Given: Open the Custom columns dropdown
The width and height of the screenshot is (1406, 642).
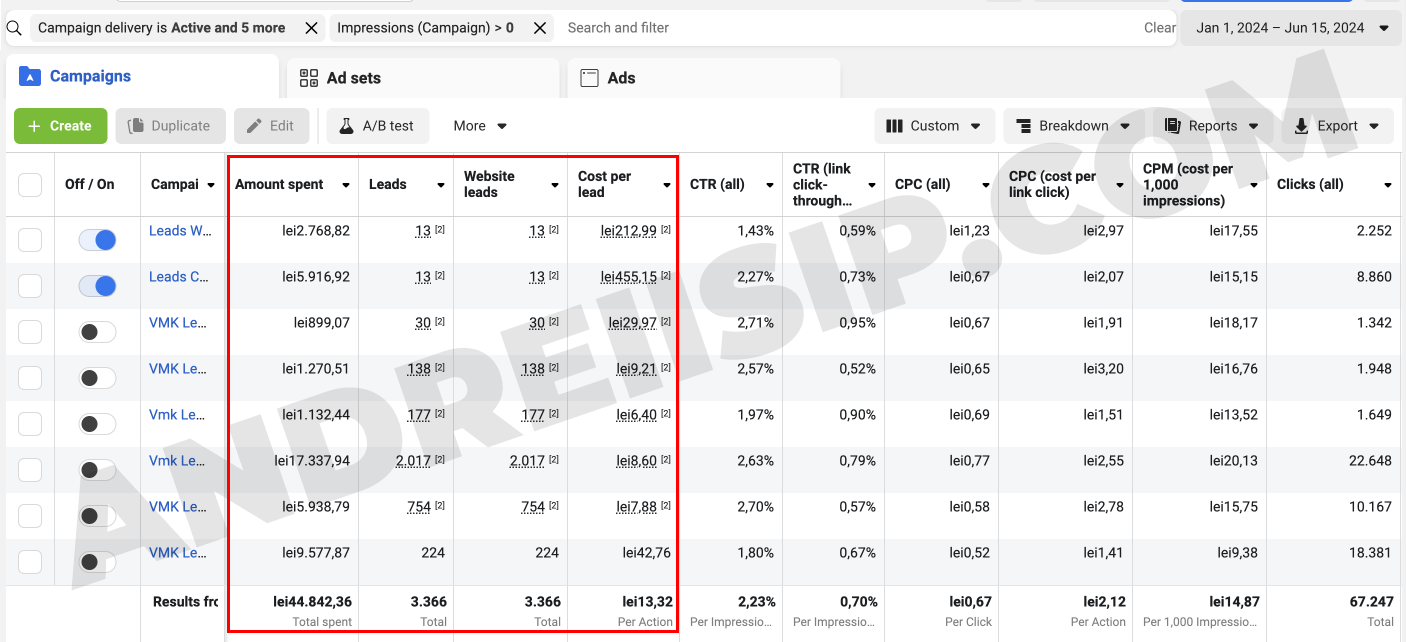Looking at the screenshot, I should point(935,126).
